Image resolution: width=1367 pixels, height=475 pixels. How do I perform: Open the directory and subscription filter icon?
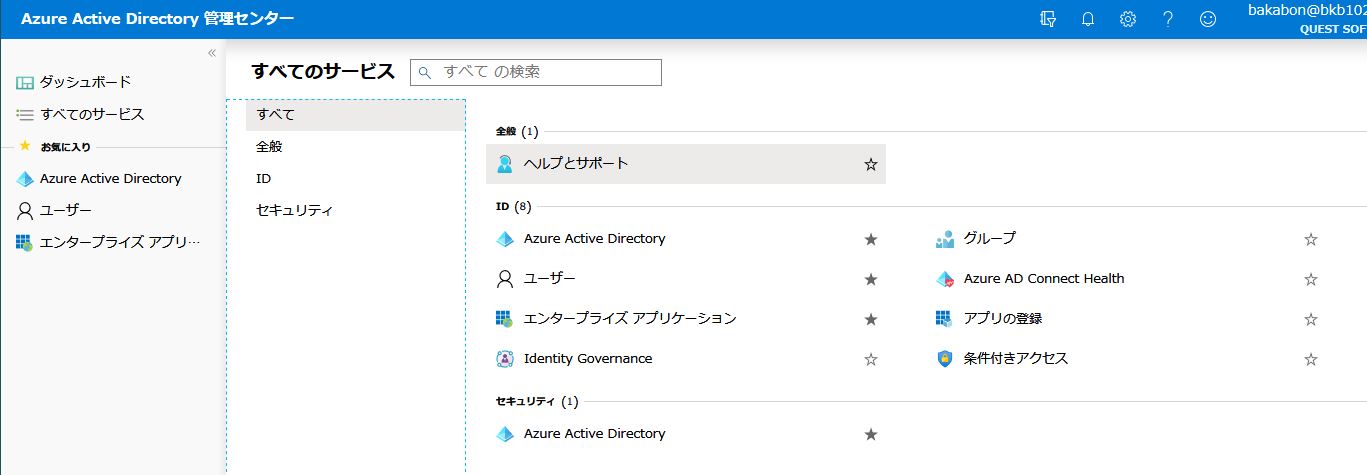(1048, 19)
